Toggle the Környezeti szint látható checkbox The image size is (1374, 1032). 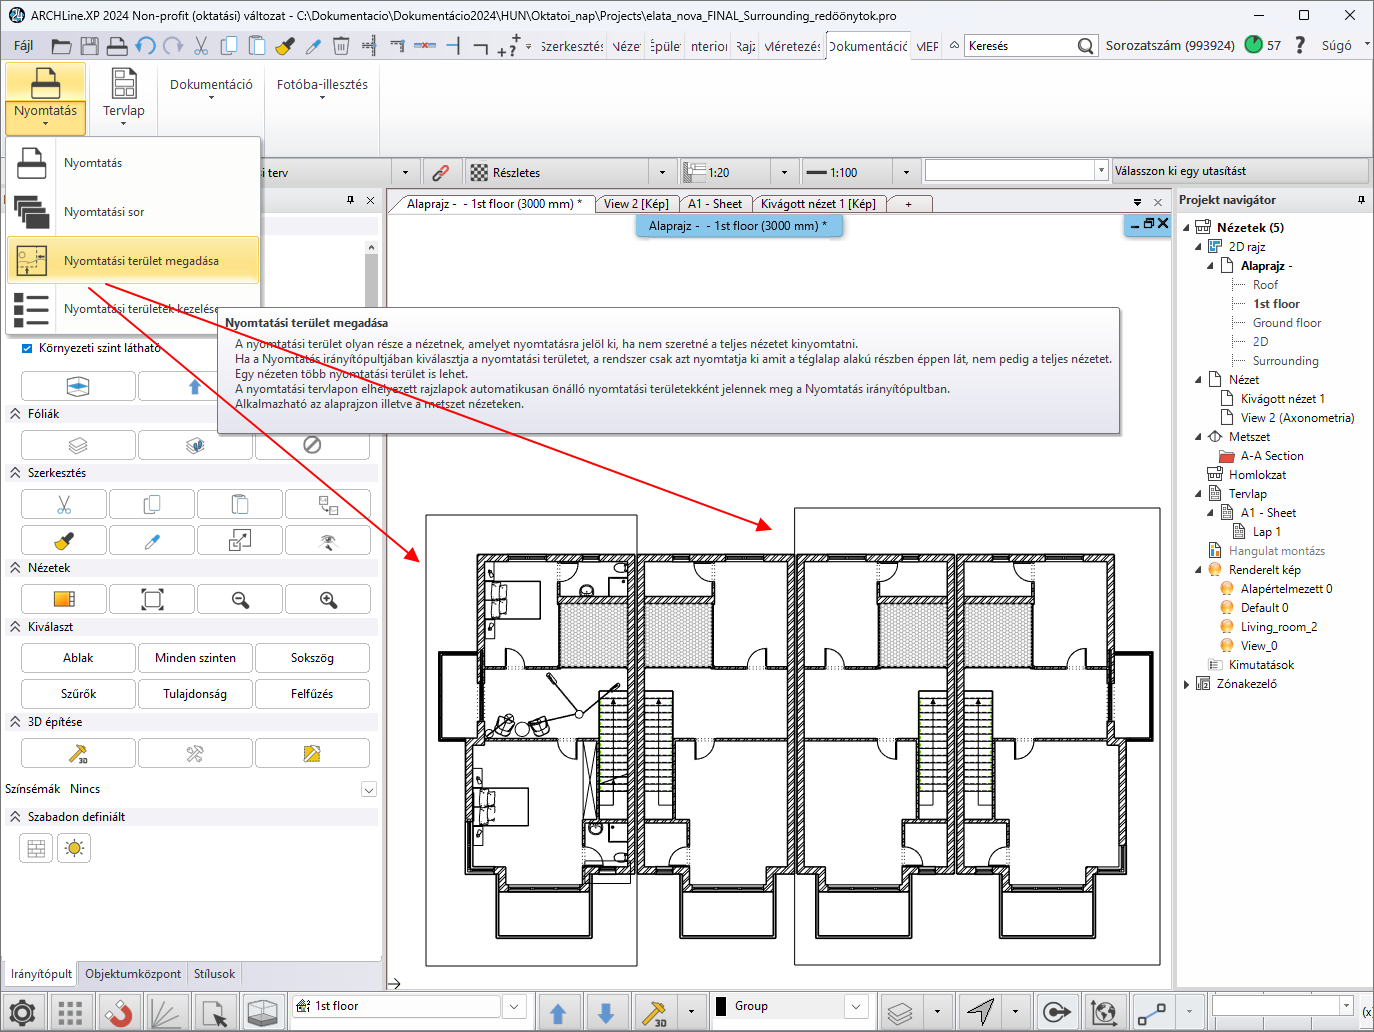27,348
